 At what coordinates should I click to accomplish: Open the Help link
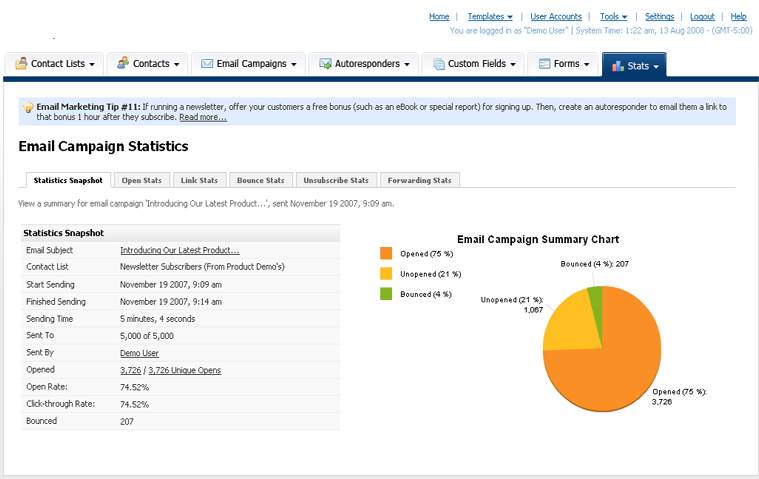coord(738,16)
